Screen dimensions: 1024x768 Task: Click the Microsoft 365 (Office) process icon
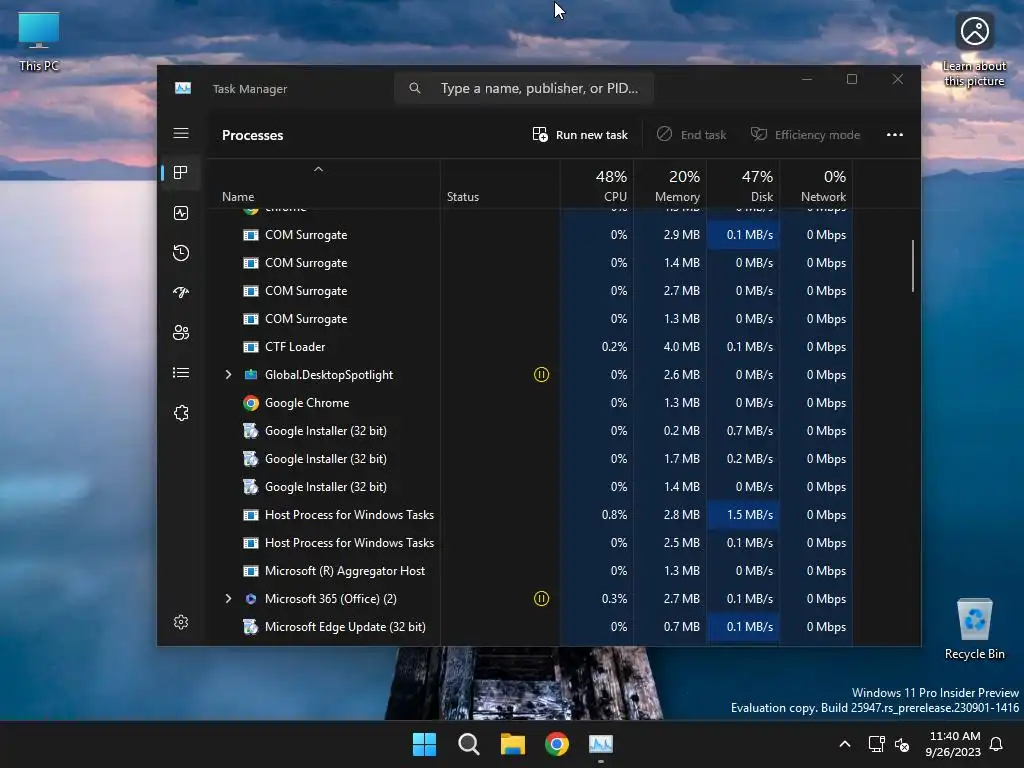point(251,599)
